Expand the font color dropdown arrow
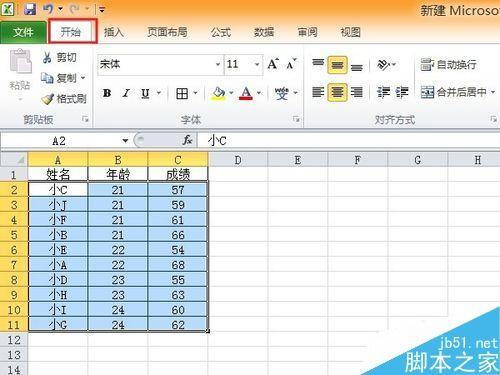This screenshot has width=500, height=375. (259, 93)
